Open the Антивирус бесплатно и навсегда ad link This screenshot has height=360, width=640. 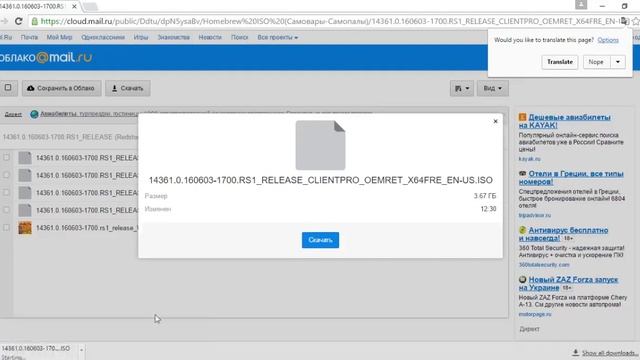563,234
